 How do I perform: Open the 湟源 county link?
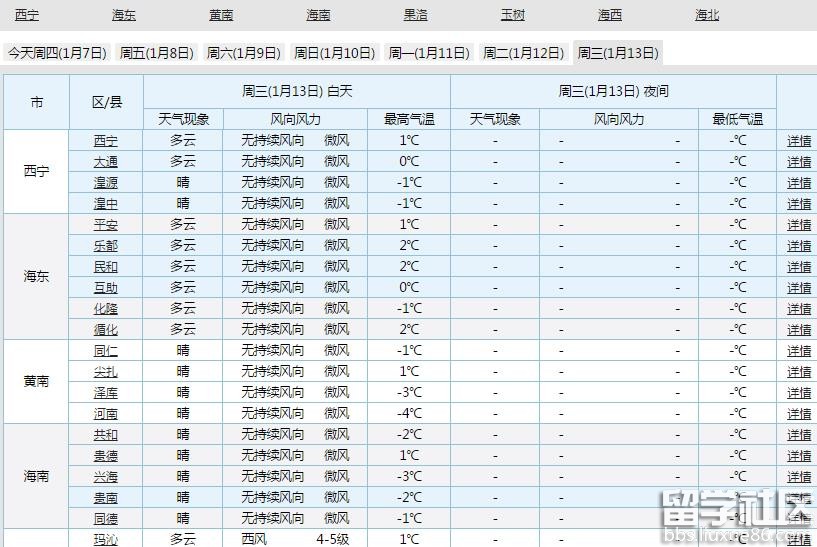105,183
